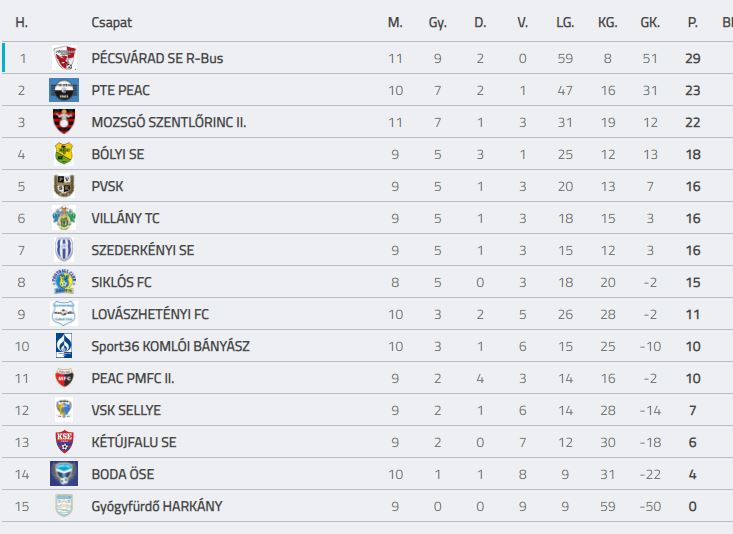Sort table by the P. points column
Screen dimensions: 733x534
(693, 22)
